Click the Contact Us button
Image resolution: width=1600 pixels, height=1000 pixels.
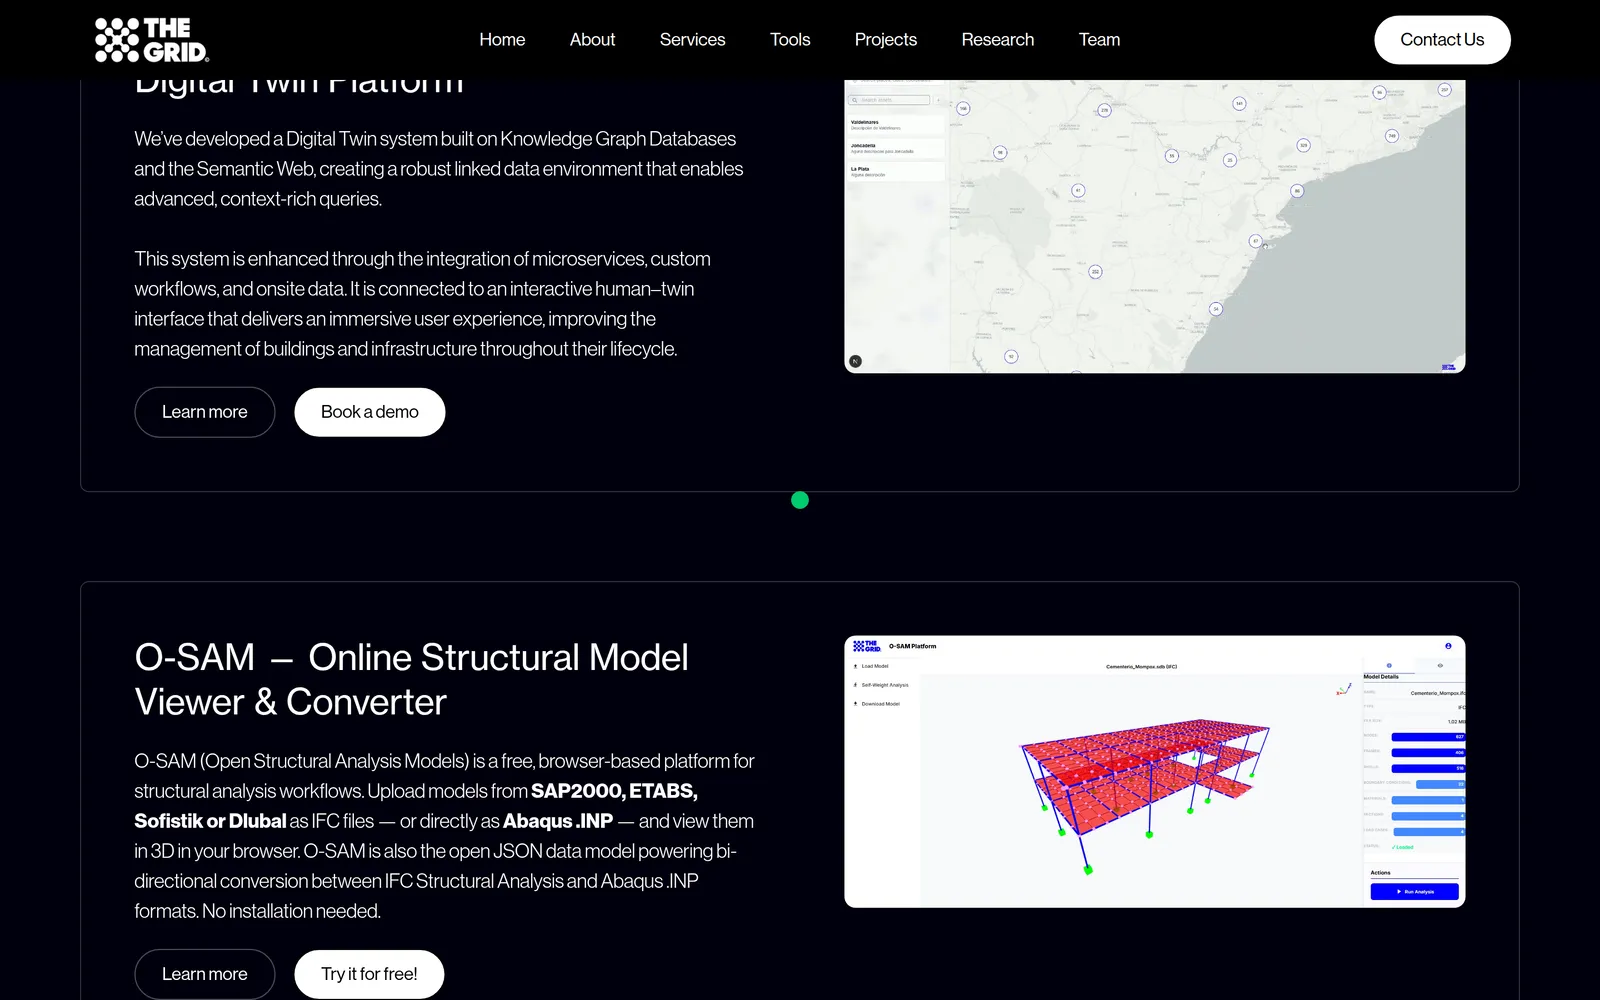tap(1442, 40)
